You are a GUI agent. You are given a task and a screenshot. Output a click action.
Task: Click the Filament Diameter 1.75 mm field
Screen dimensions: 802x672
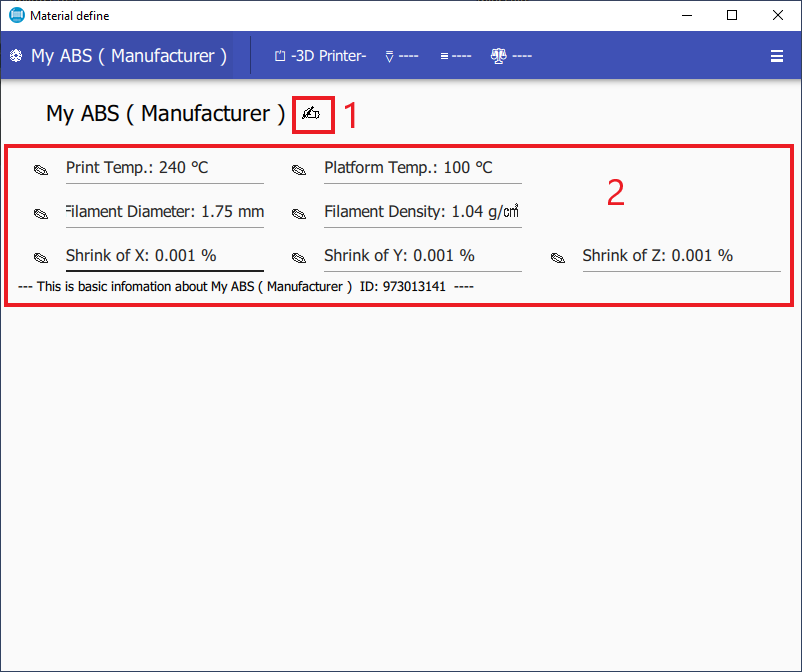(165, 212)
